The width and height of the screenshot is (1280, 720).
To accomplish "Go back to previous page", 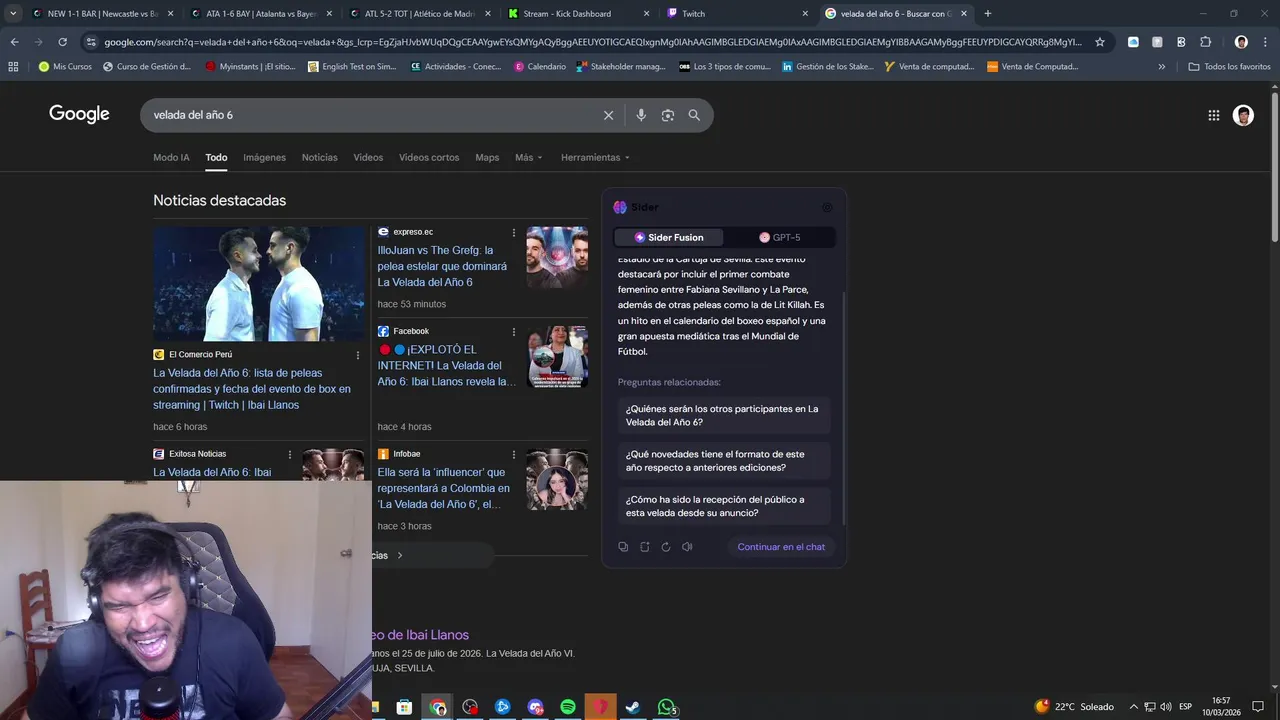I will coord(14,42).
